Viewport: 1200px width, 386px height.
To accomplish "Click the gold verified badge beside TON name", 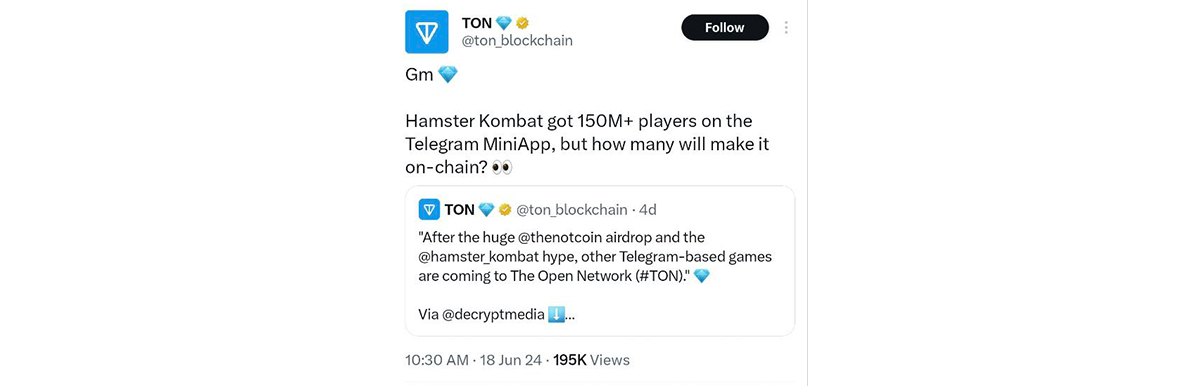I will [523, 23].
